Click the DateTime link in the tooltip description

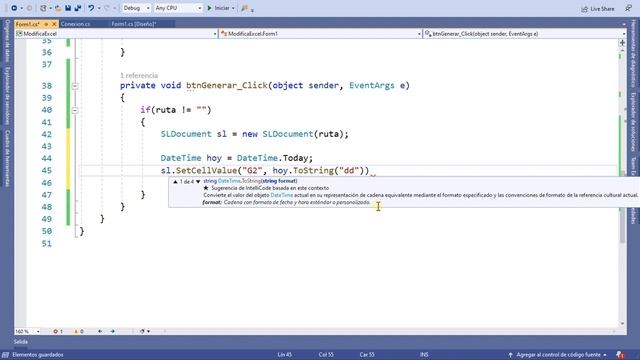click(282, 195)
